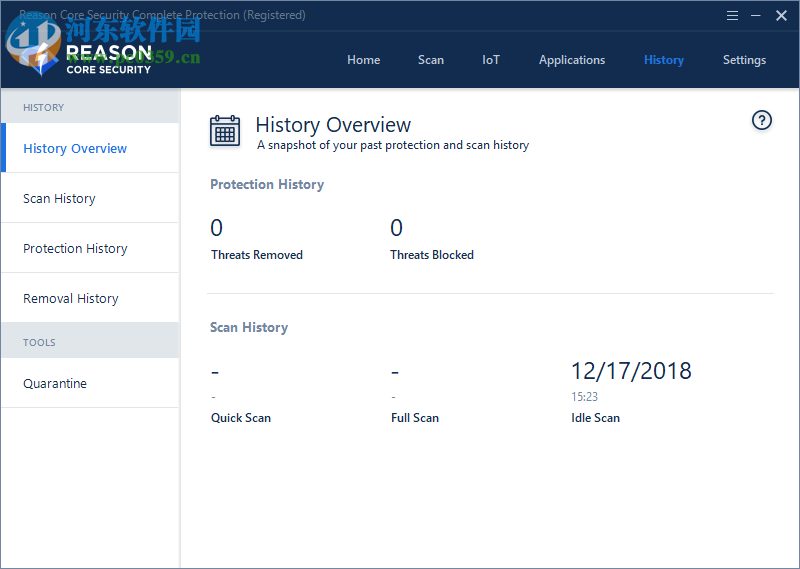The height and width of the screenshot is (569, 800).
Task: Select the History tab
Action: click(x=664, y=60)
